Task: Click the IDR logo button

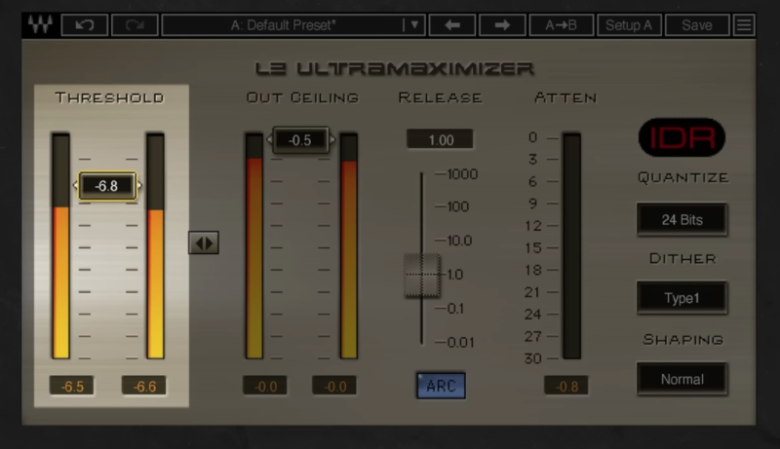Action: tap(682, 138)
